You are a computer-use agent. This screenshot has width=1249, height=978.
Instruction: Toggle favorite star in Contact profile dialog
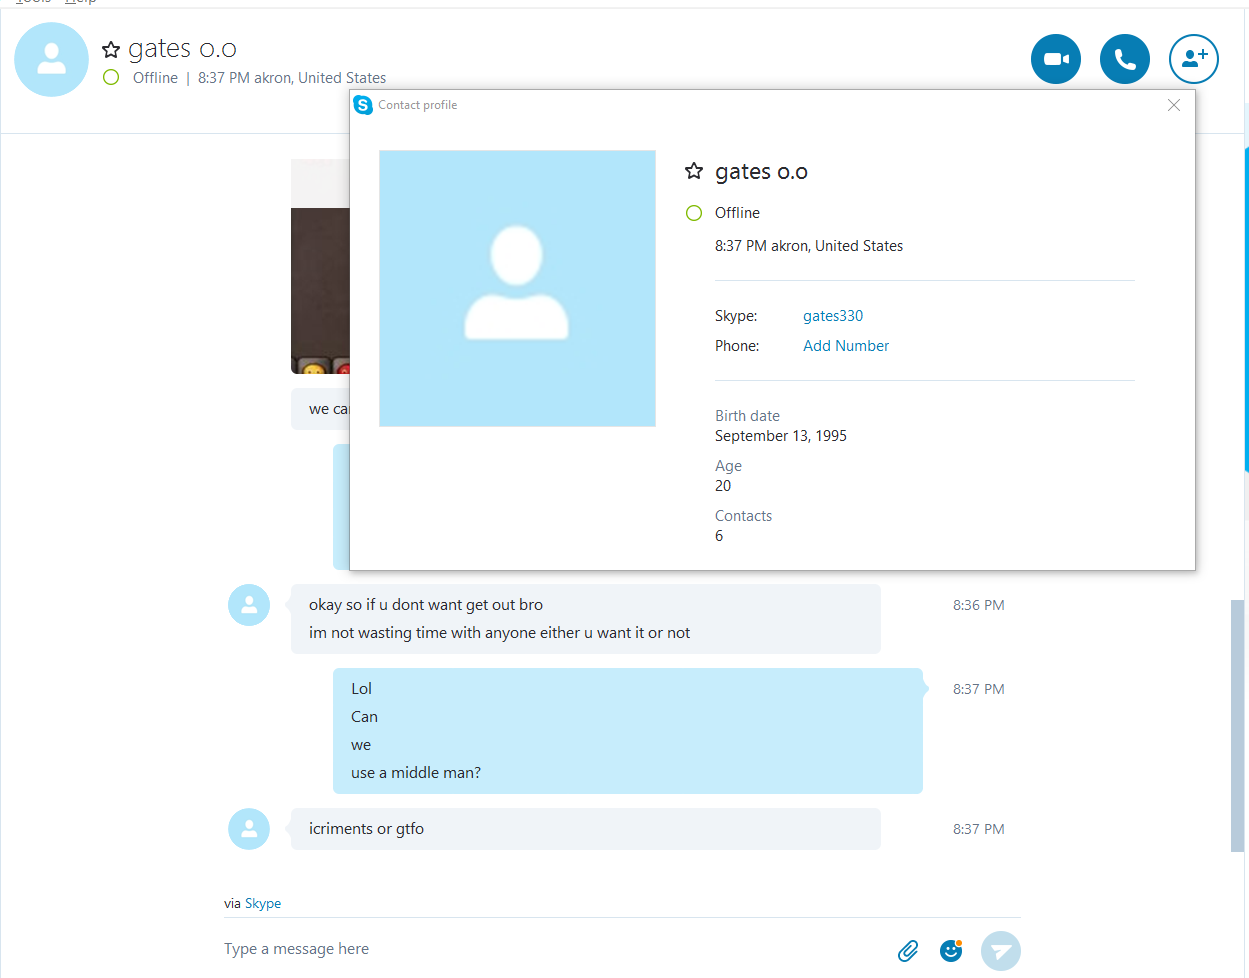point(694,171)
